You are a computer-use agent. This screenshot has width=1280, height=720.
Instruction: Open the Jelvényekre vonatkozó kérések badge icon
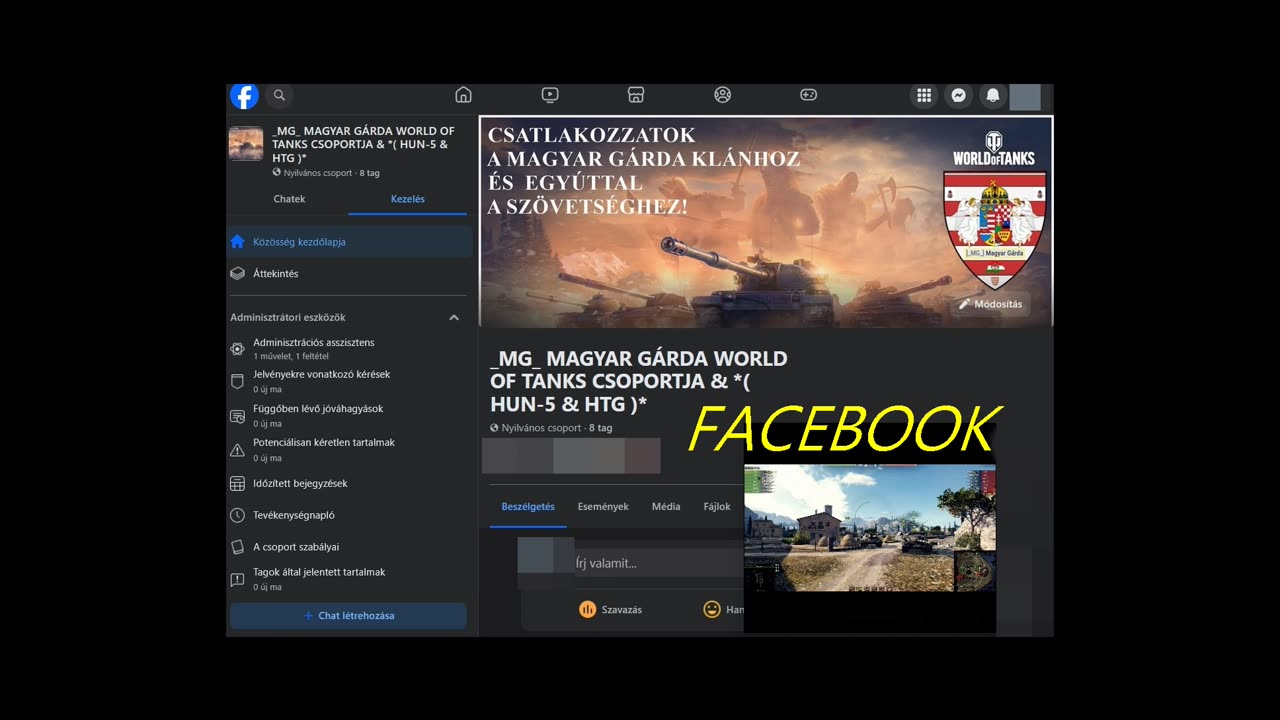[x=237, y=381]
